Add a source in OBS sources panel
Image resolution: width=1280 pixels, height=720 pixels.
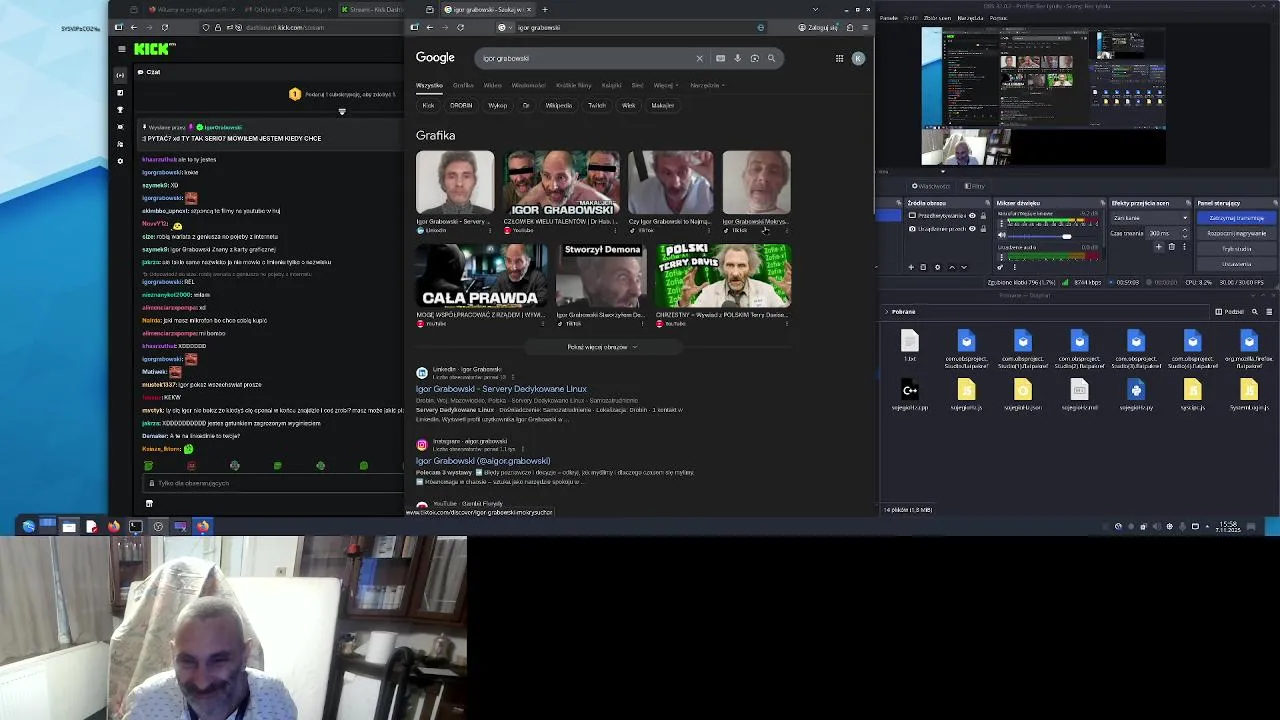point(910,267)
